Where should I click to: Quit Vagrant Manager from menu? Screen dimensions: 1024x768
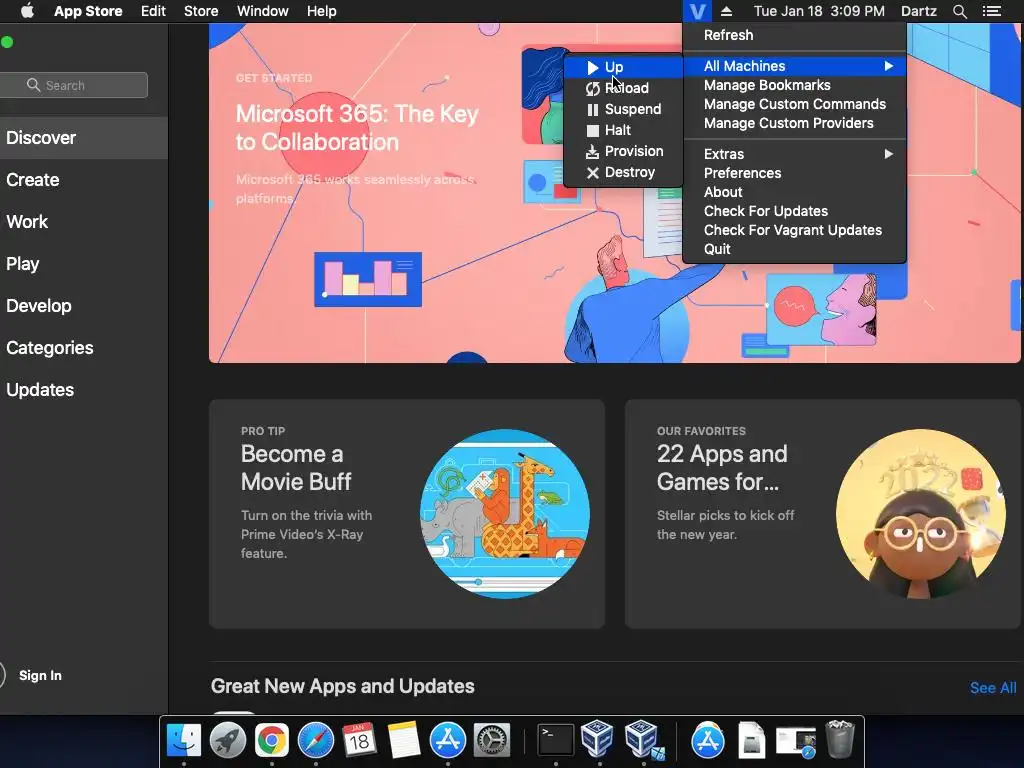[794, 249]
